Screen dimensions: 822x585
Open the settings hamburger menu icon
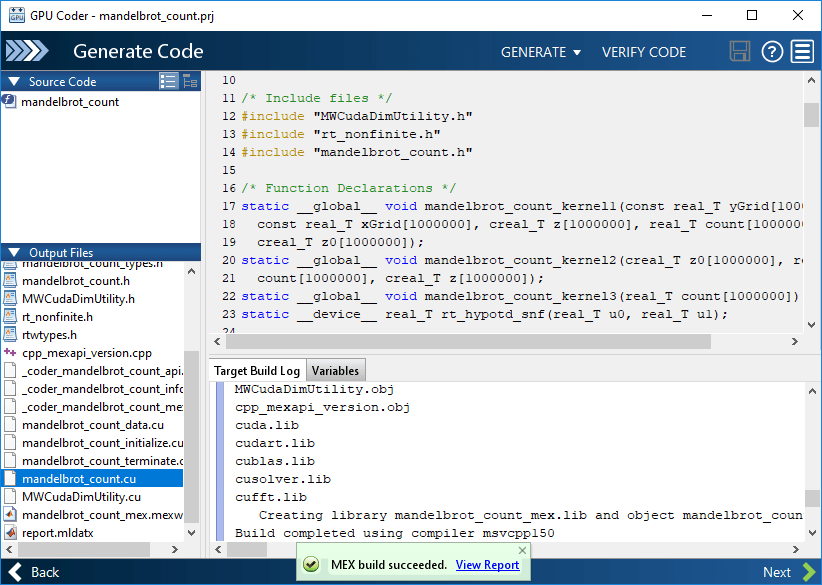click(x=802, y=51)
